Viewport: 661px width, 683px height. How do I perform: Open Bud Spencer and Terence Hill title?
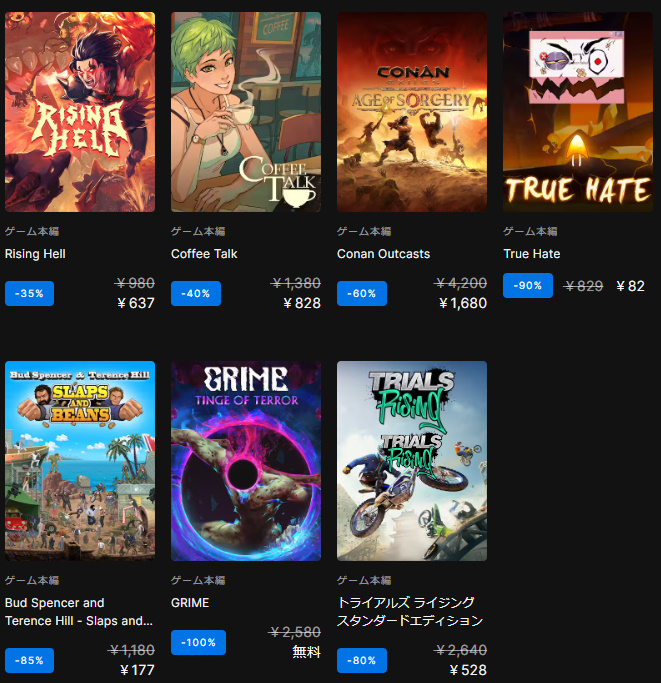[79, 612]
